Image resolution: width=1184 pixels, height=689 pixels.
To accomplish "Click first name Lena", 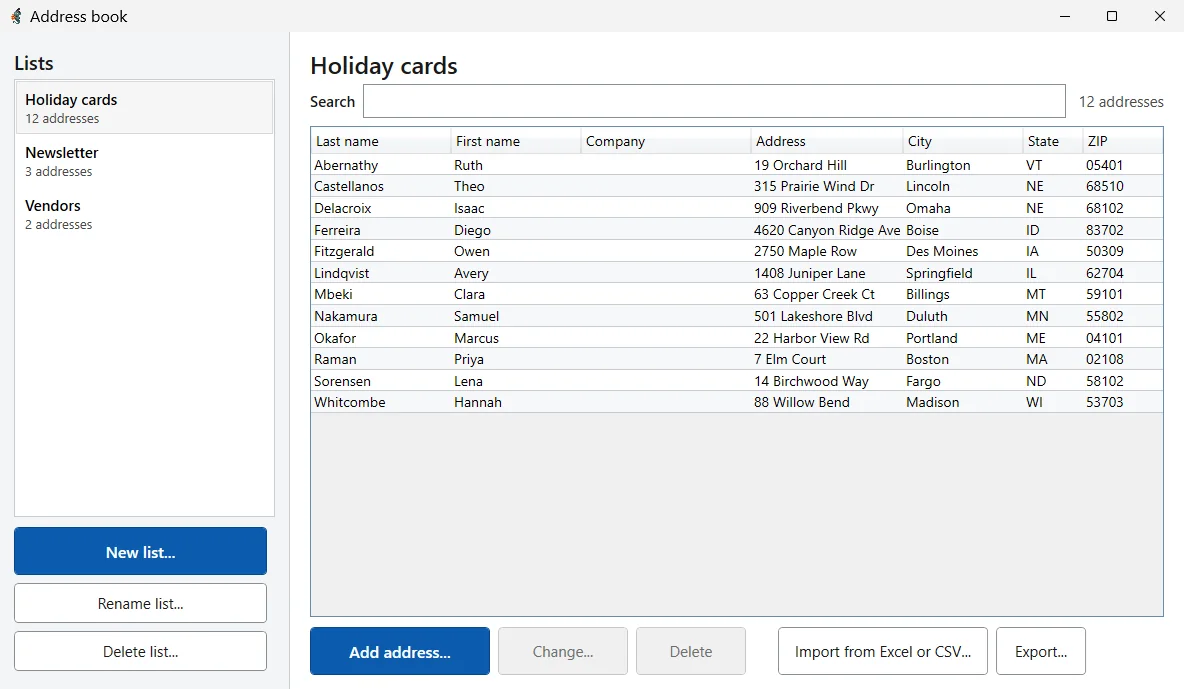I will [468, 381].
